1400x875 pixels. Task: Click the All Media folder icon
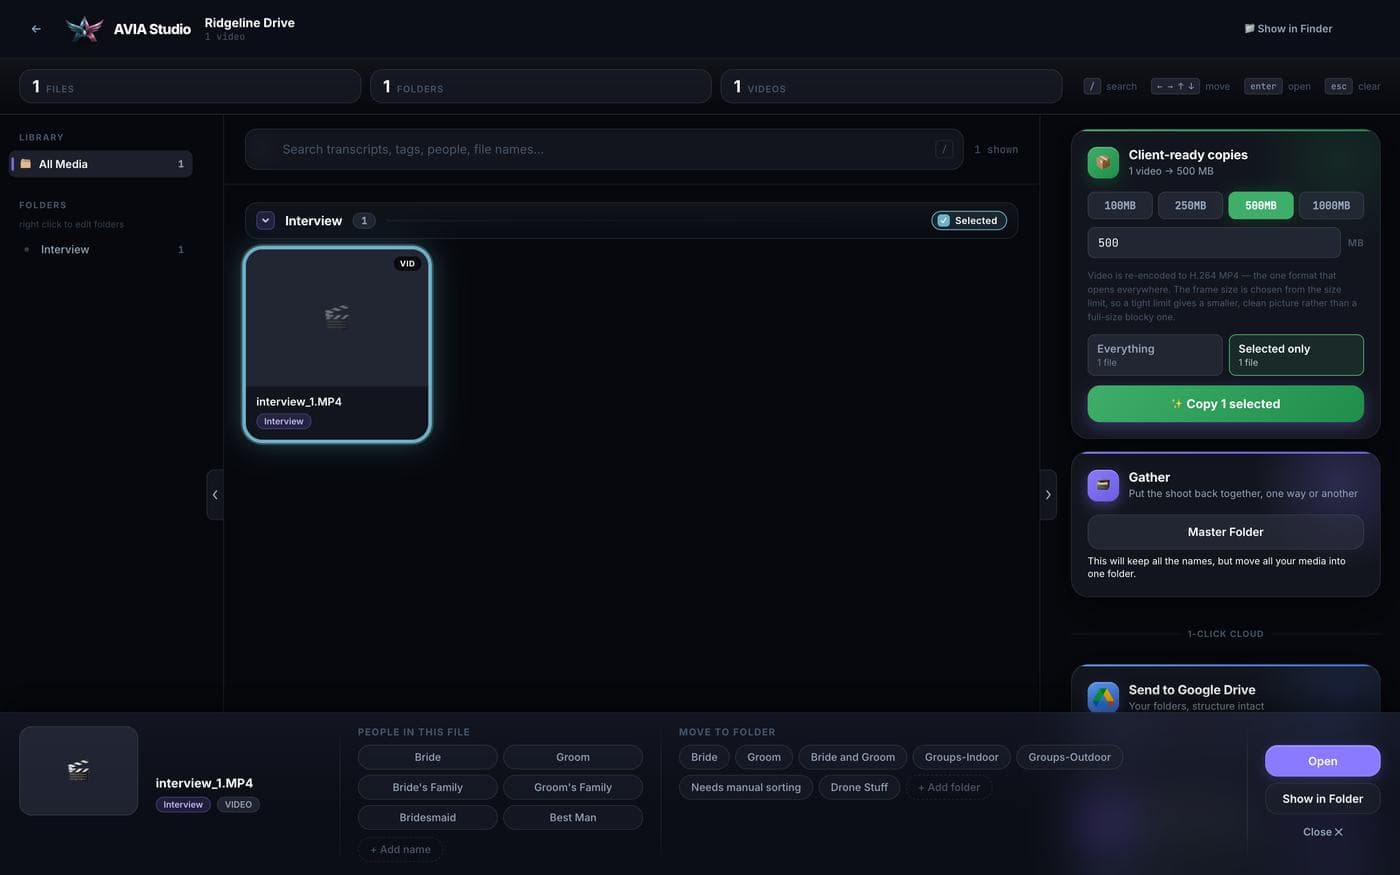[x=26, y=164]
